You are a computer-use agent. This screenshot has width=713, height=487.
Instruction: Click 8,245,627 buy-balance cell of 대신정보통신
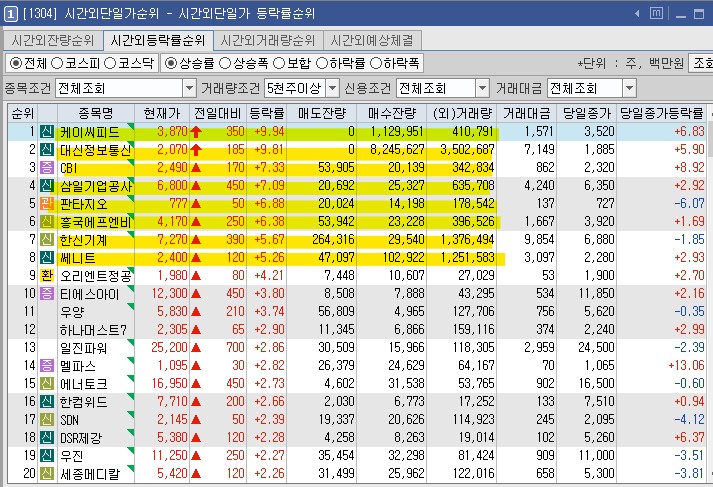pos(397,150)
